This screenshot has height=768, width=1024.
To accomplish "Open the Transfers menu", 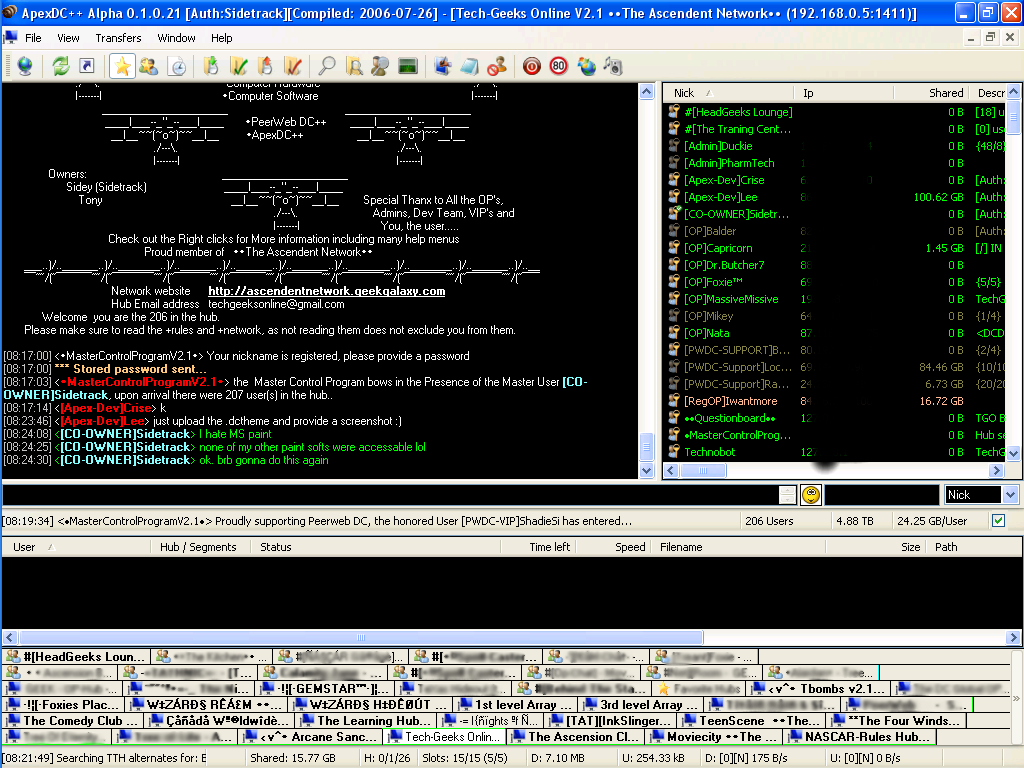I will 118,38.
